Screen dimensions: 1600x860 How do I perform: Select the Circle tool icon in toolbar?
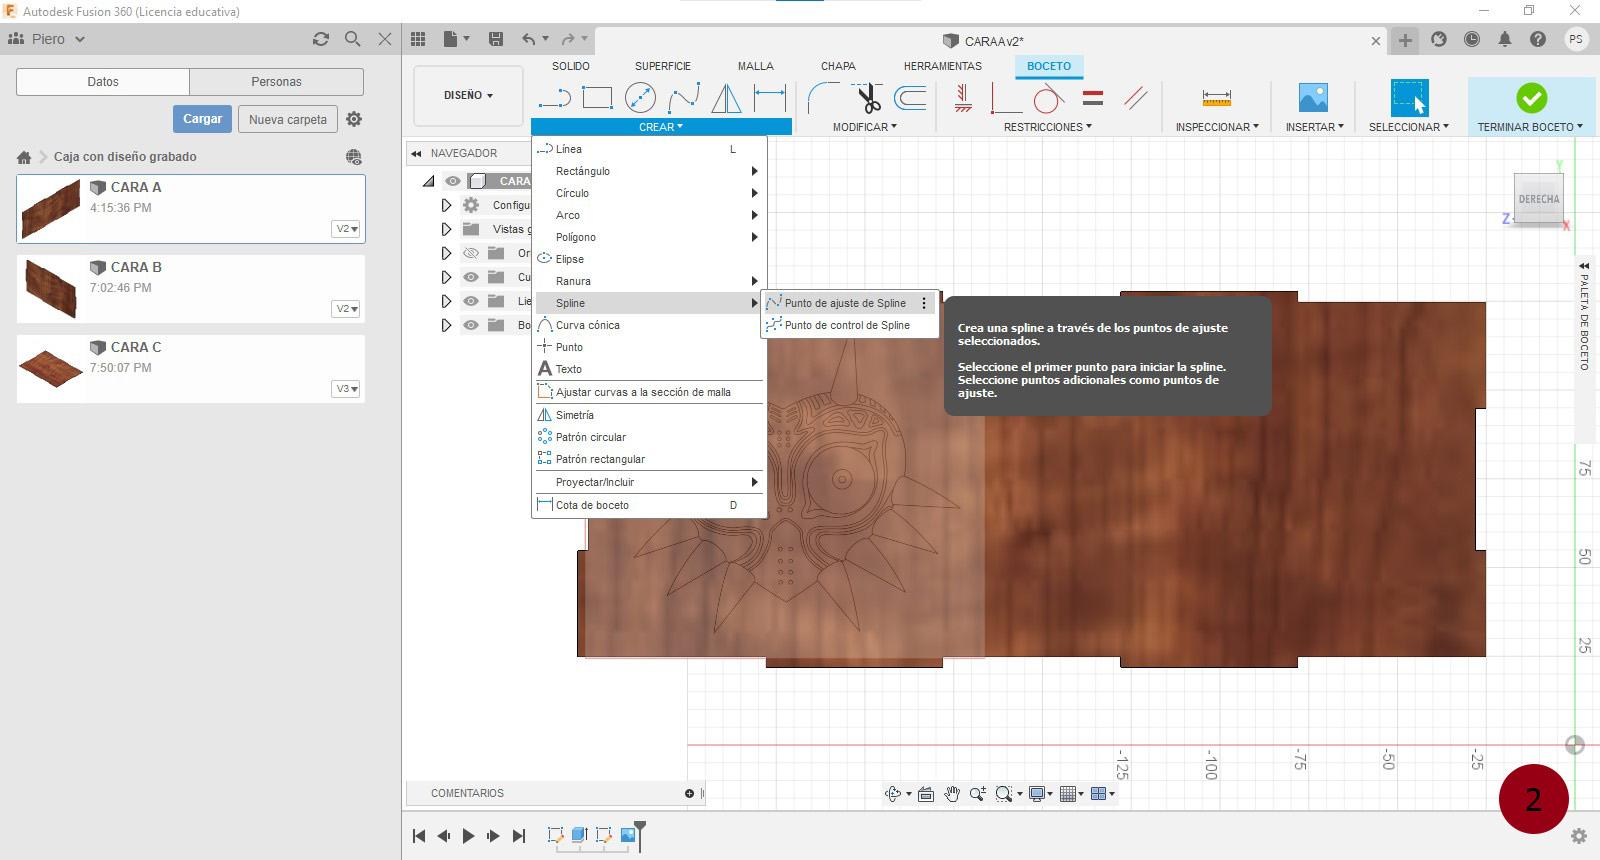click(640, 98)
